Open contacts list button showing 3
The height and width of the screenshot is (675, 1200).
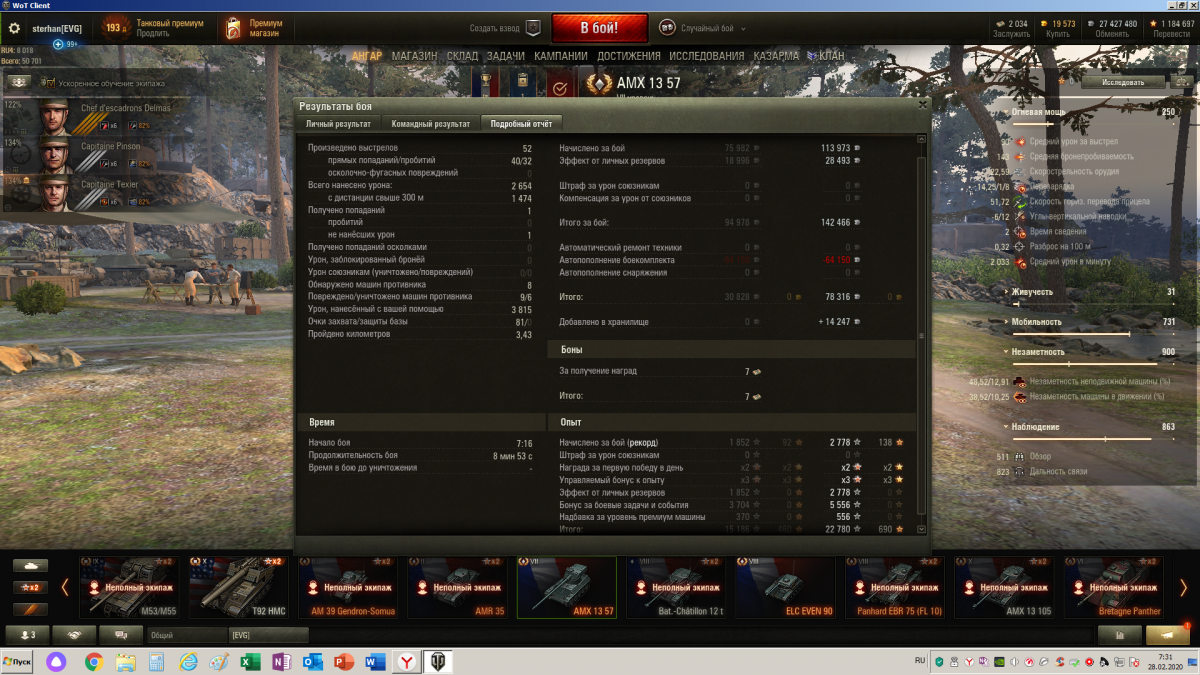coord(27,634)
